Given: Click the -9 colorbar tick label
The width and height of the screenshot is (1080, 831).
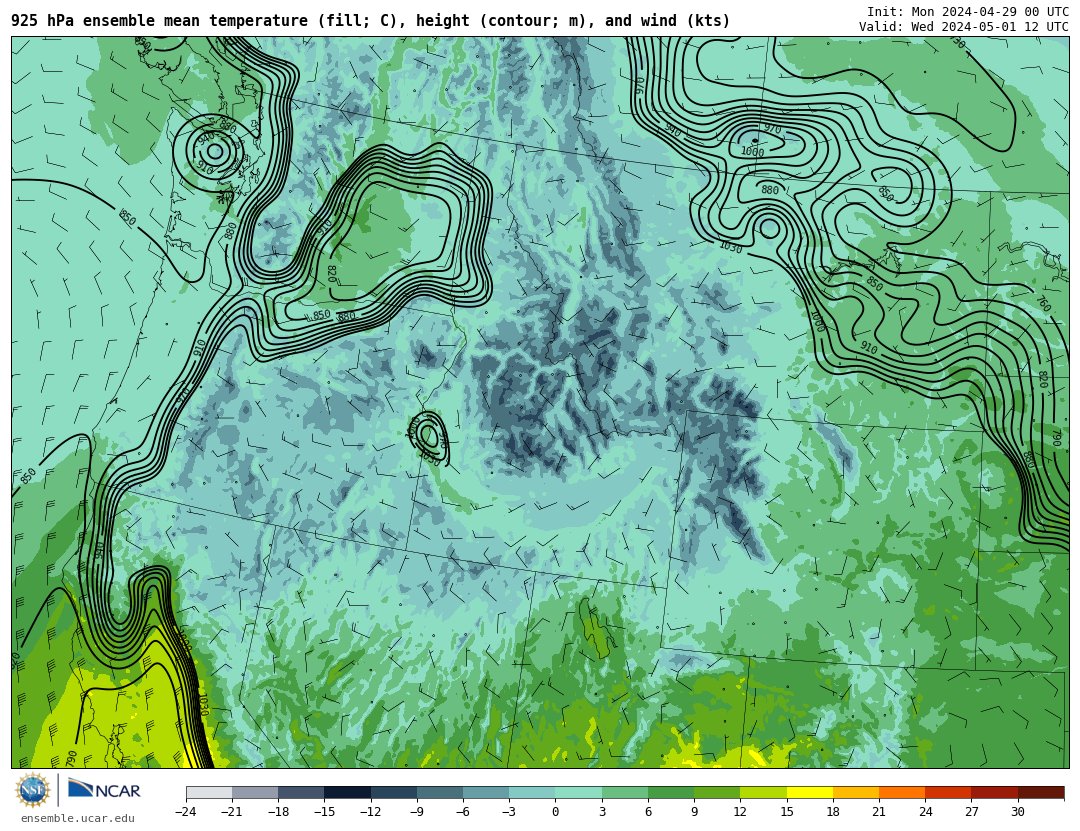Looking at the screenshot, I should tap(417, 812).
